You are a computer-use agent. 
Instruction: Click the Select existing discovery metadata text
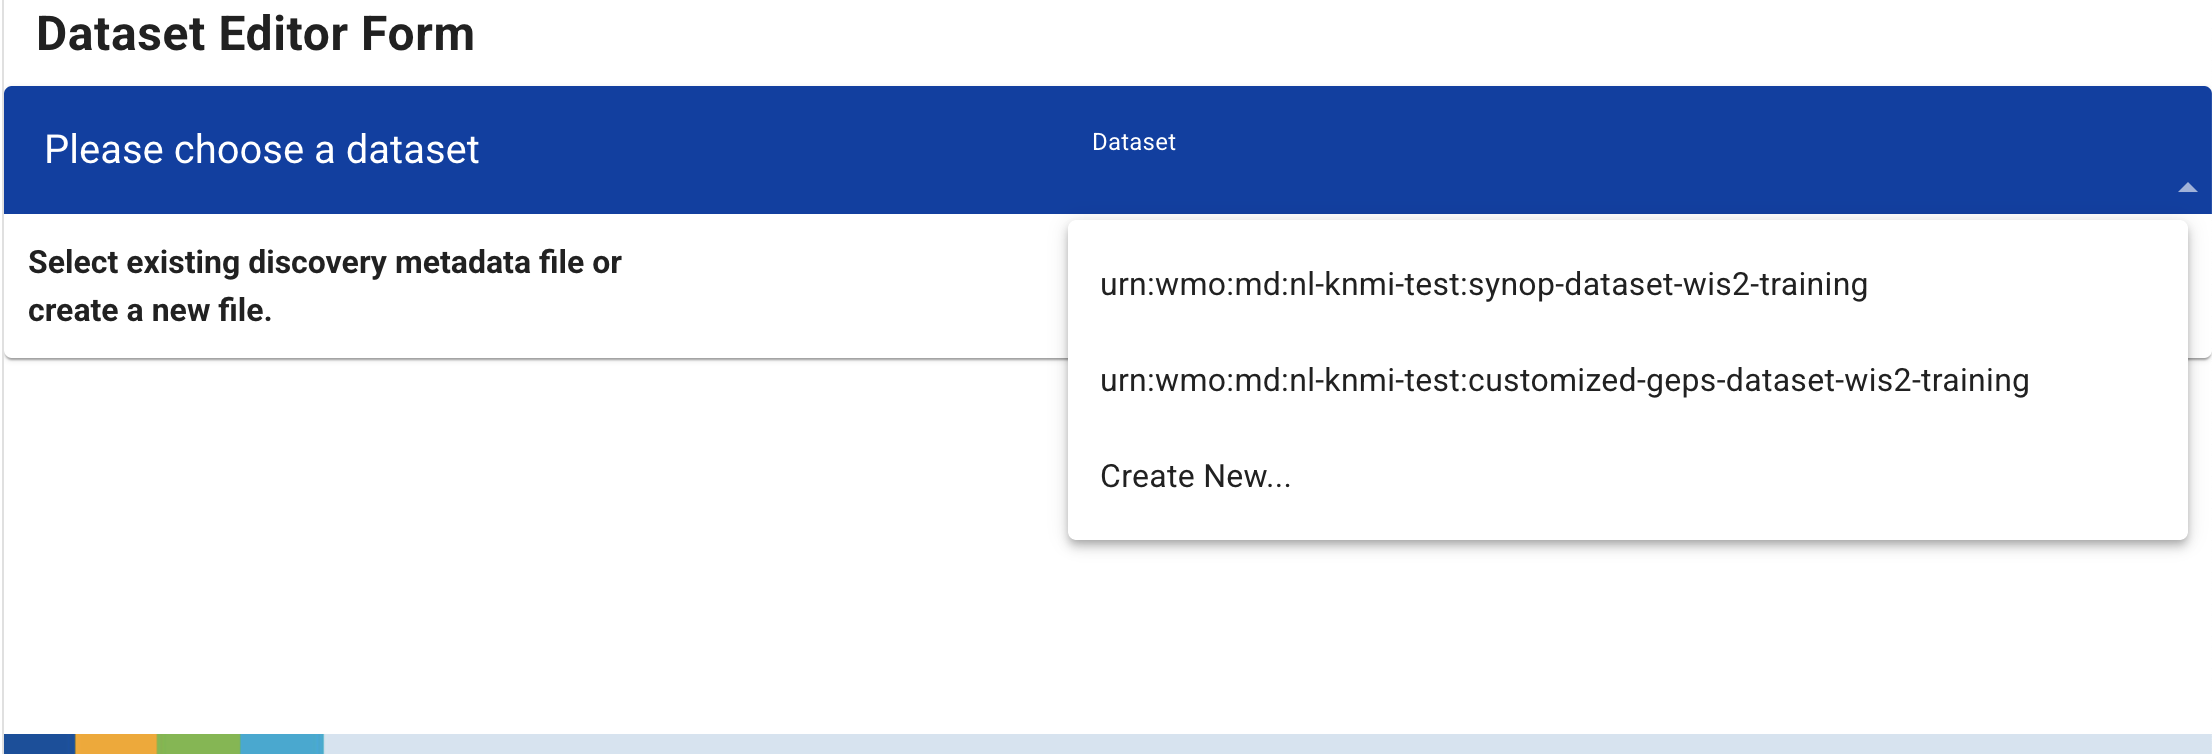(325, 286)
